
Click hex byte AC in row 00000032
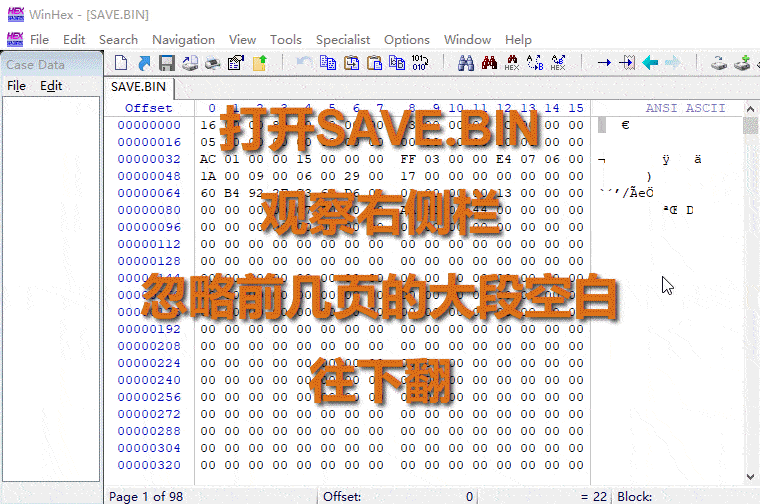click(x=208, y=159)
